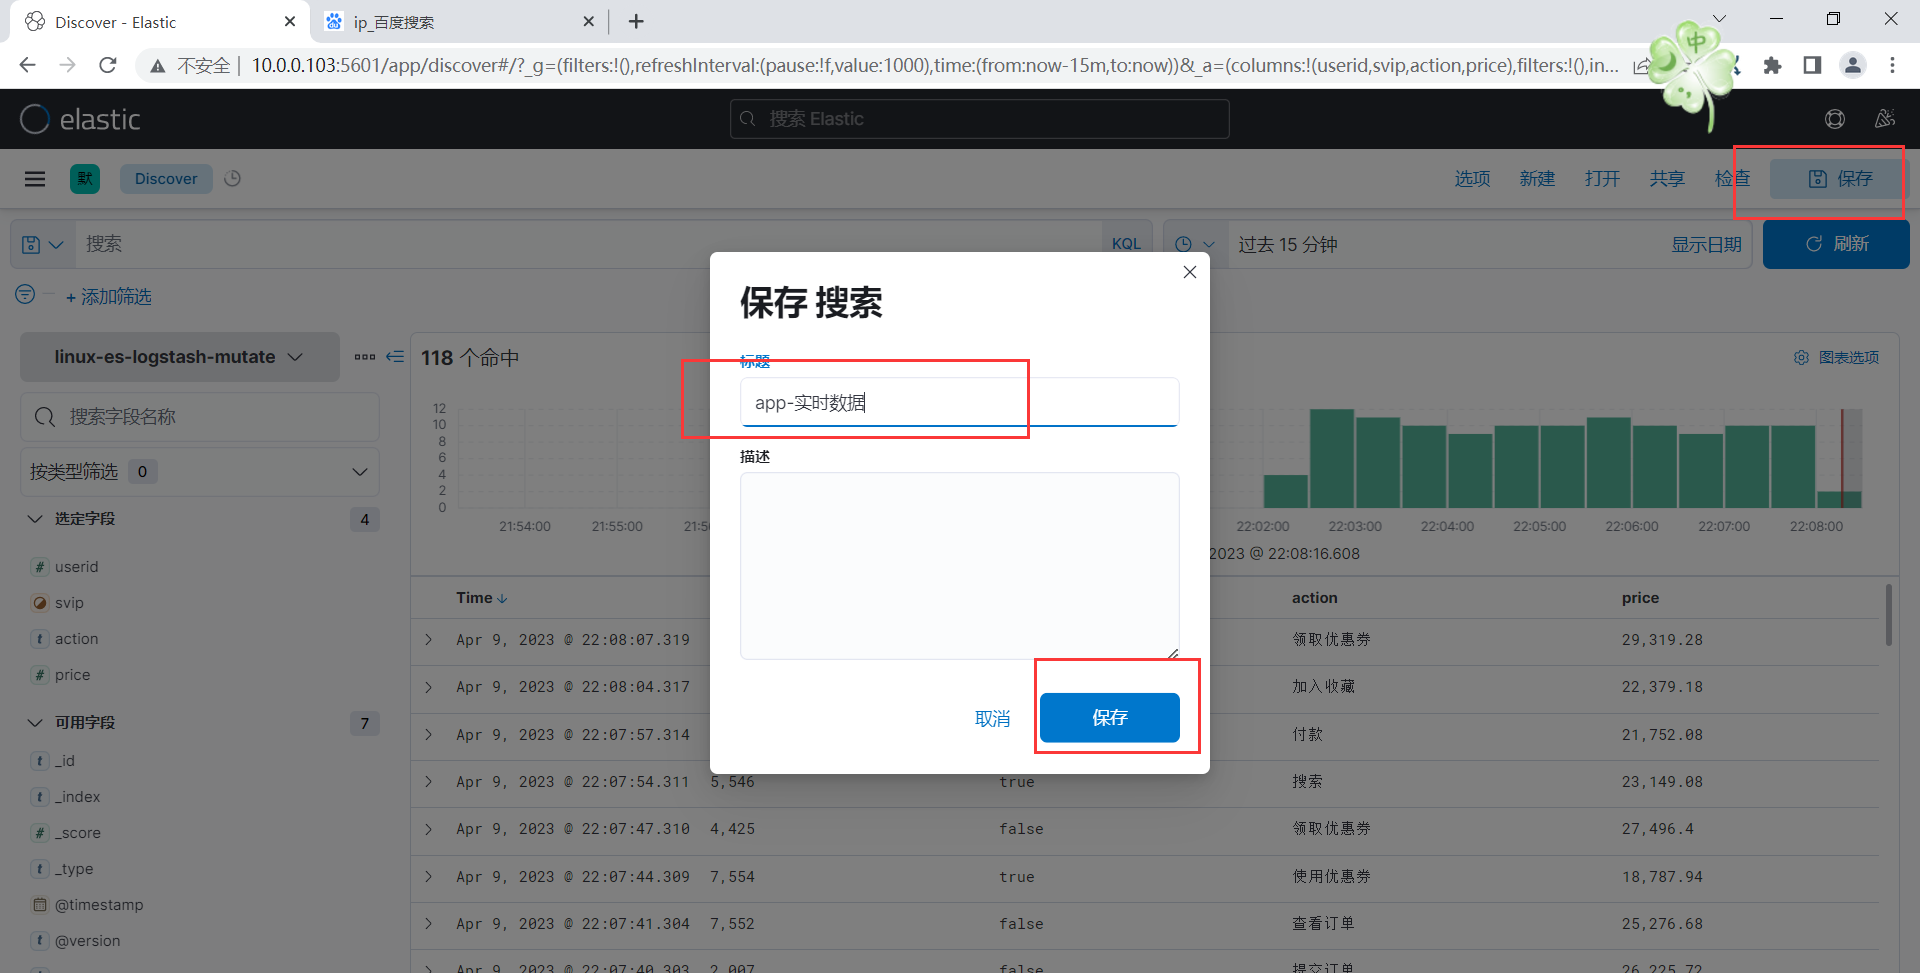1920x973 pixels.
Task: Click the 标题 title input field
Action: pyautogui.click(x=959, y=402)
